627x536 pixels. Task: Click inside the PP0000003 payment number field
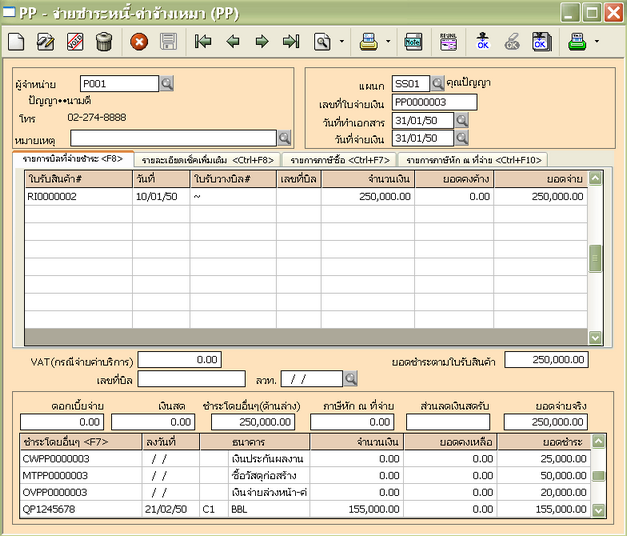point(434,102)
